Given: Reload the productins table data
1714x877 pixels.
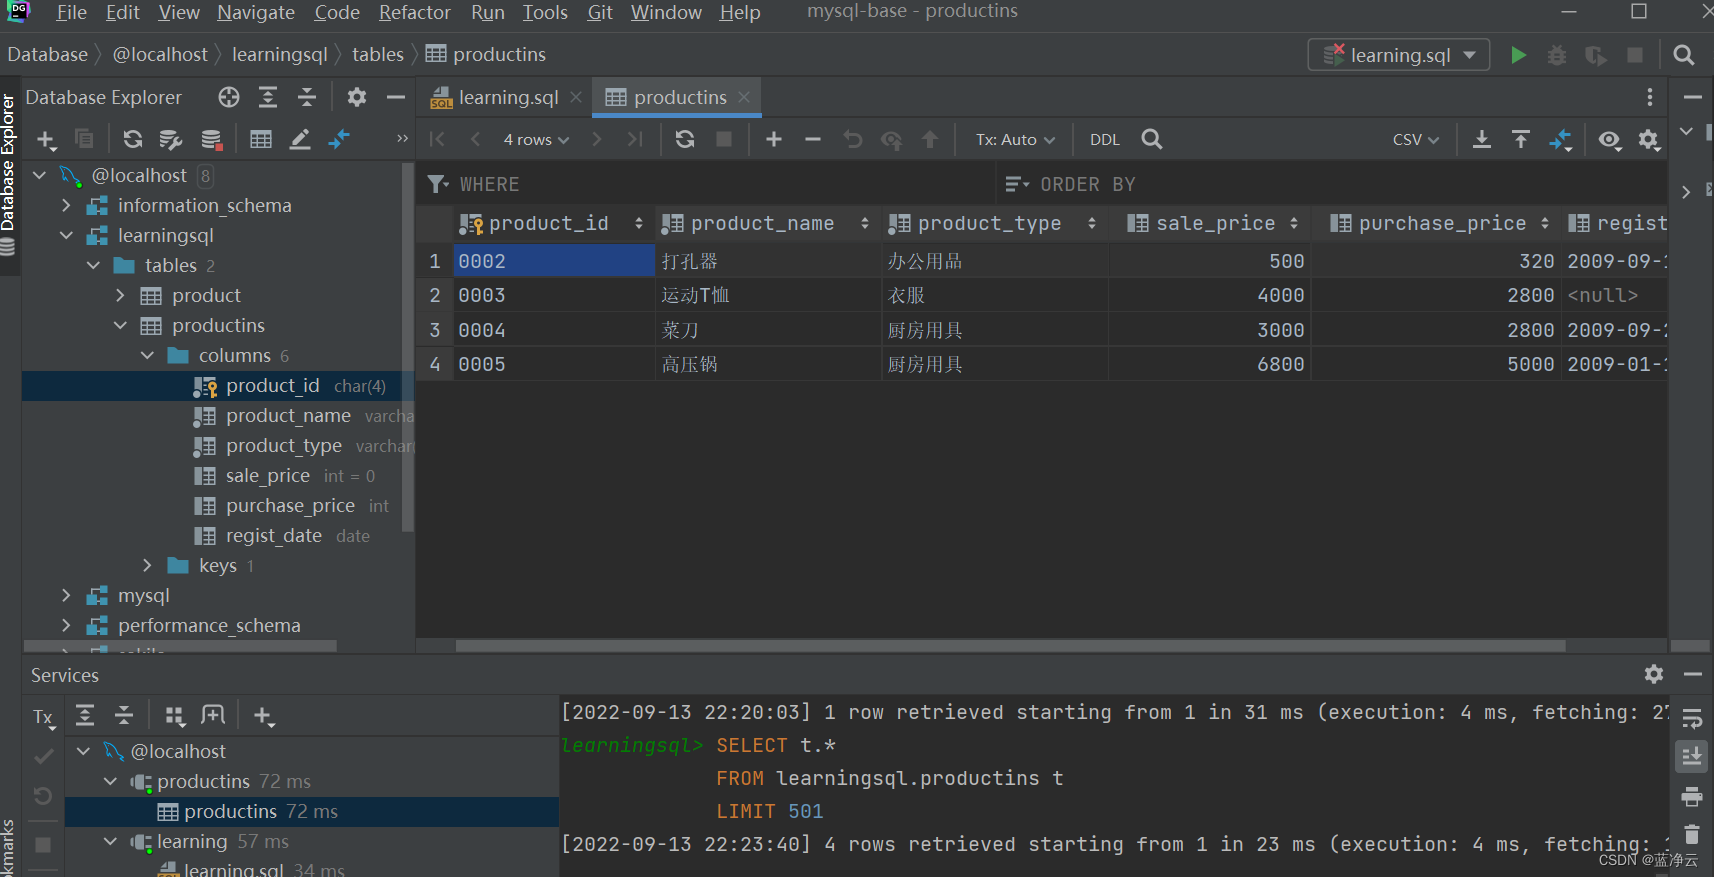Looking at the screenshot, I should (x=685, y=139).
